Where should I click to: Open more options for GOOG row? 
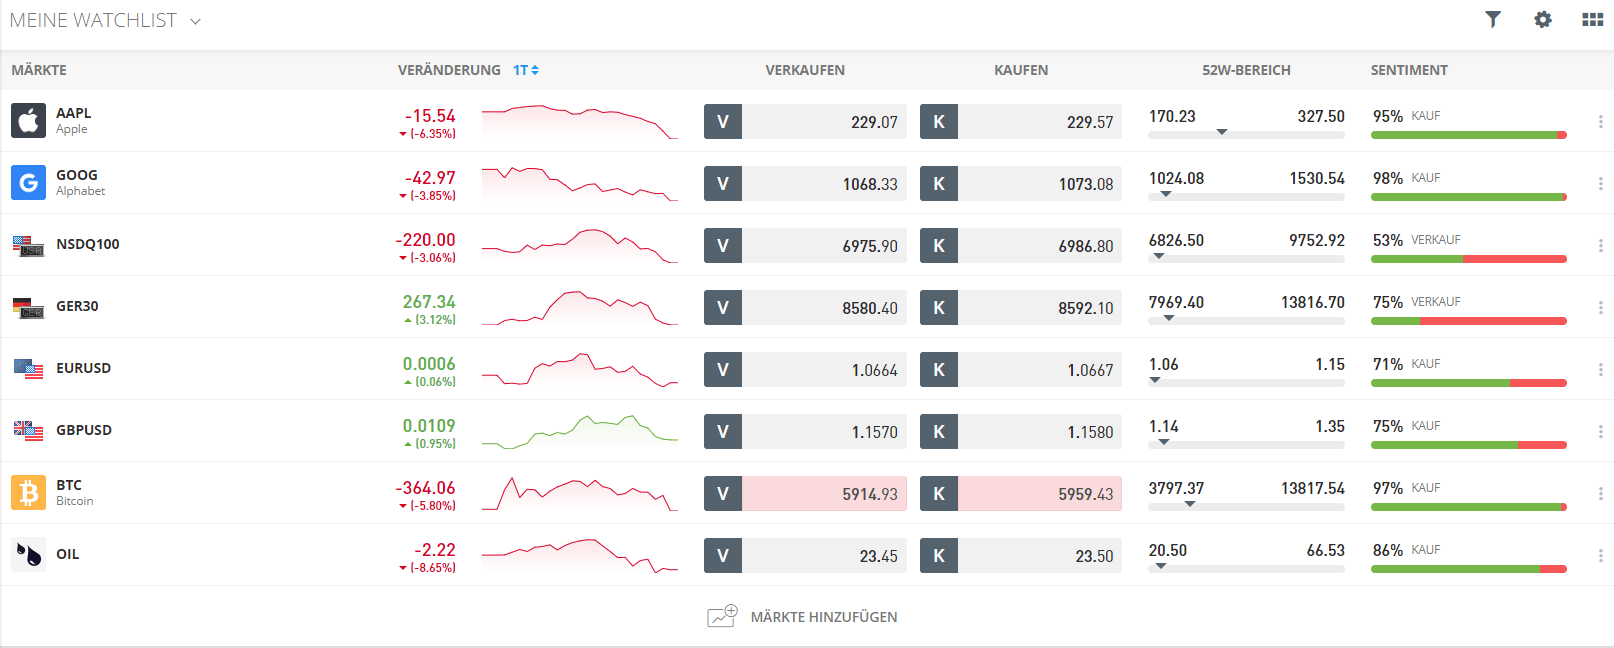click(x=1600, y=184)
